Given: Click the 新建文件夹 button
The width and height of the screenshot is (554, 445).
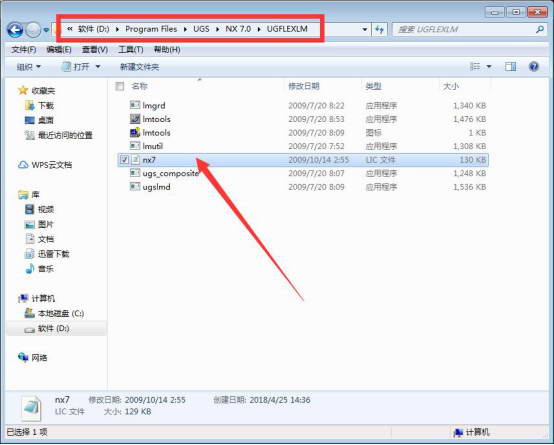Looking at the screenshot, I should click(x=139, y=66).
